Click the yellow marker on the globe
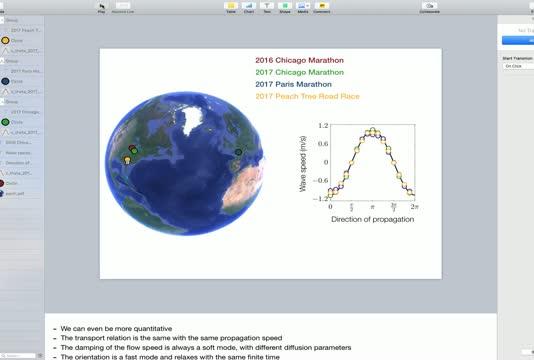This screenshot has width=534, height=360. 127,160
